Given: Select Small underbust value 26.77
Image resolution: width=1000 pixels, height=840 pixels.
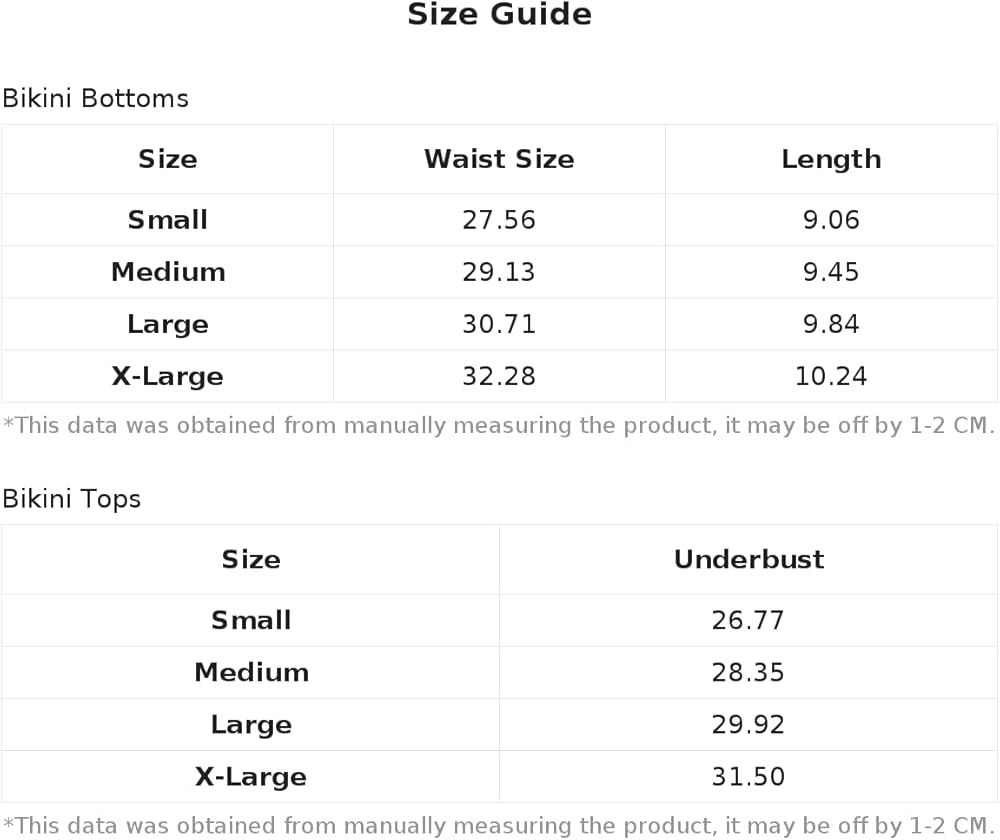Looking at the screenshot, I should coord(748,621).
